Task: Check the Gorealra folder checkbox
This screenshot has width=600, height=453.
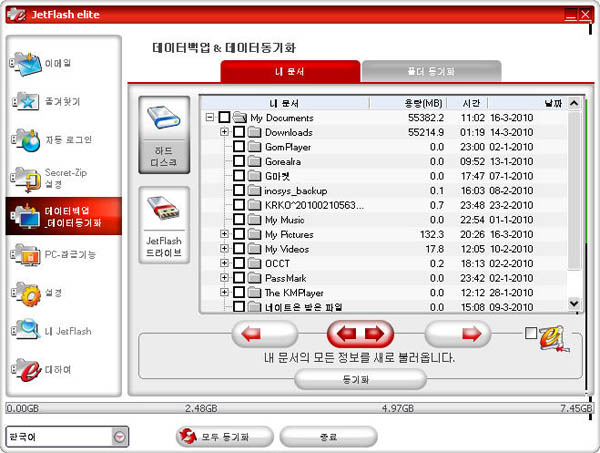Action: 239,161
